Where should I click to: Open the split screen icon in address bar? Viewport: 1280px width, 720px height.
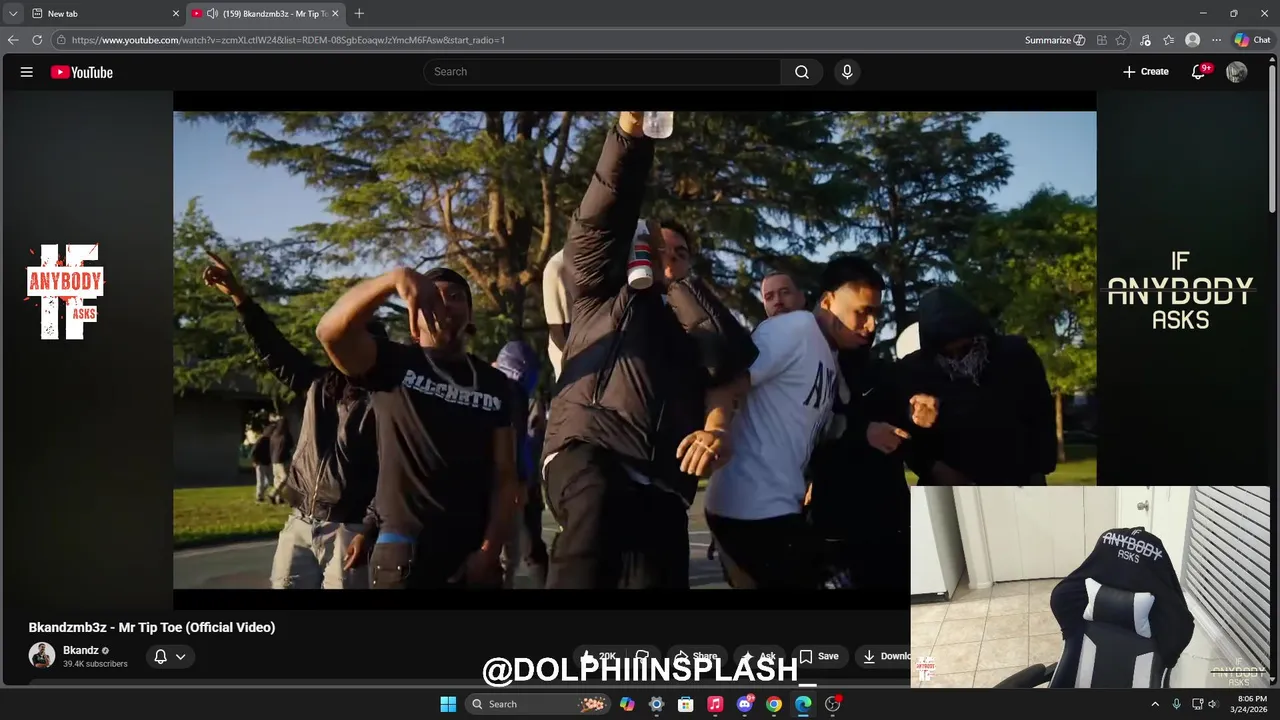tap(1101, 40)
